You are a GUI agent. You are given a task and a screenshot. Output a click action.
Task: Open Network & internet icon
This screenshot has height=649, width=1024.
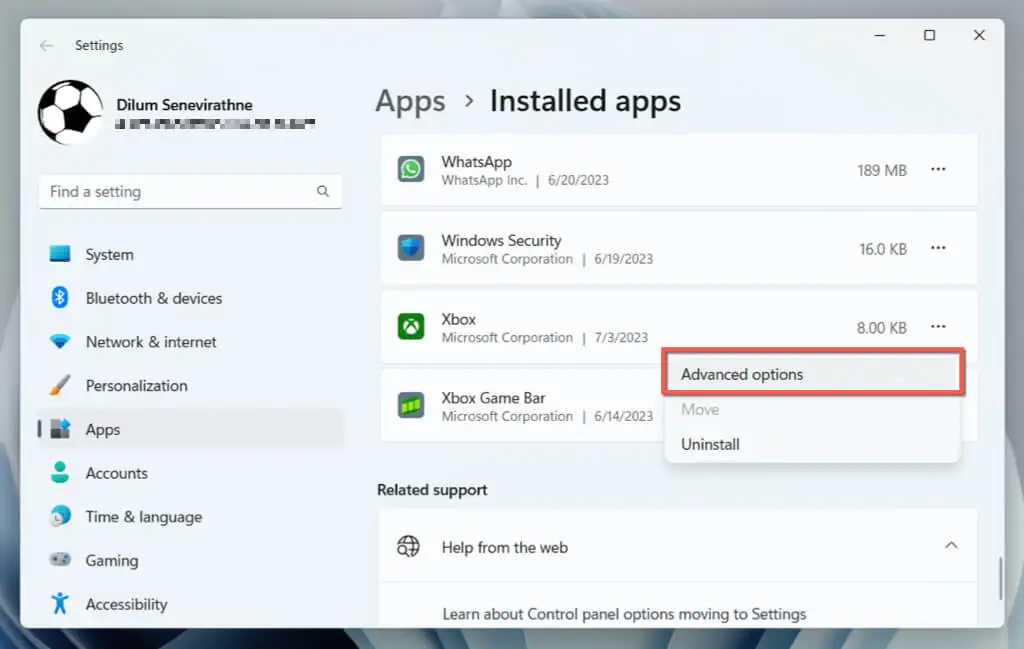point(60,341)
